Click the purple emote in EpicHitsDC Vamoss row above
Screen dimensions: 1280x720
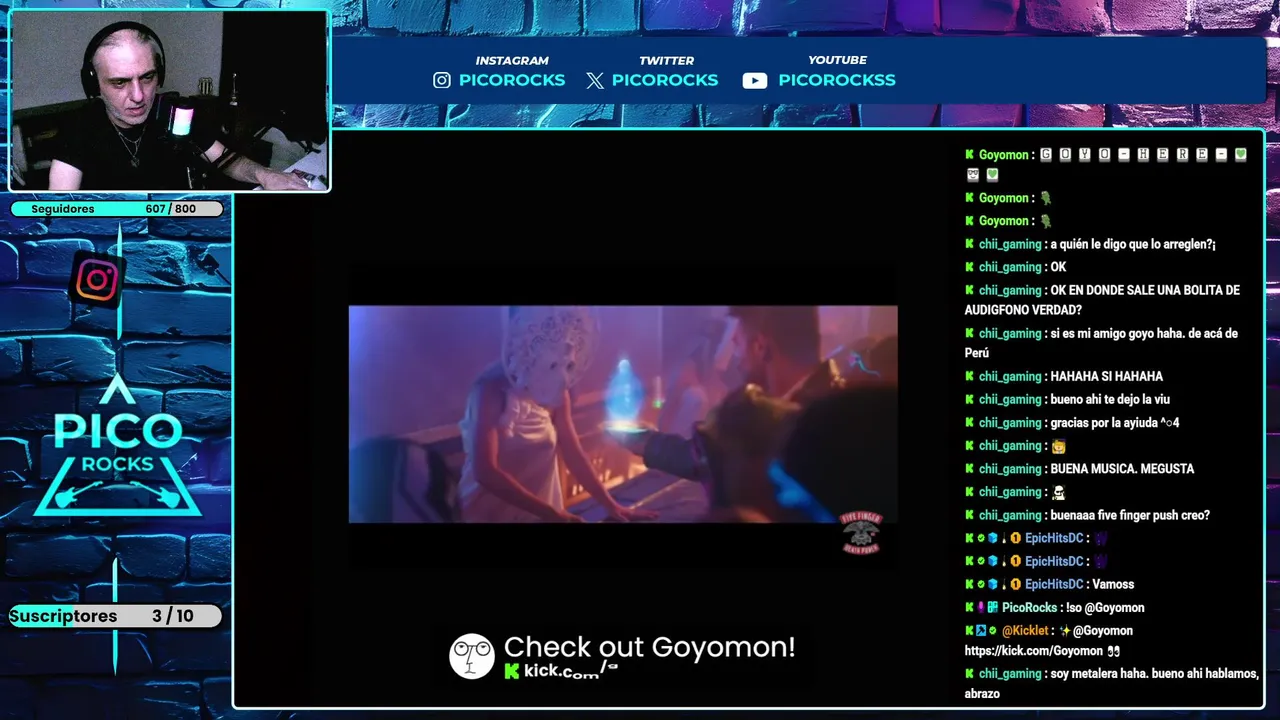(x=1101, y=561)
